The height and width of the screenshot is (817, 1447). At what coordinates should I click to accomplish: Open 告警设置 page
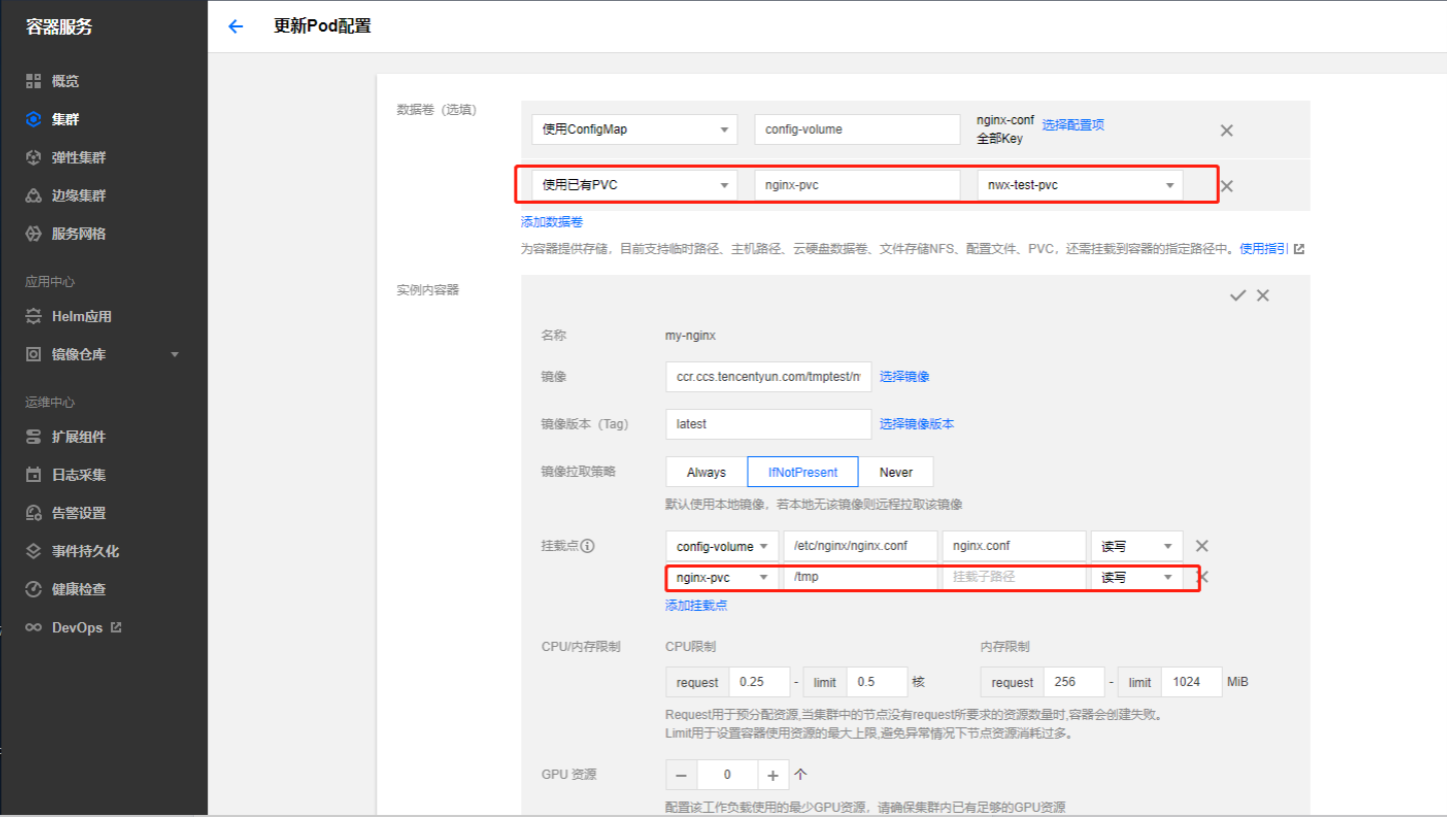[79, 513]
